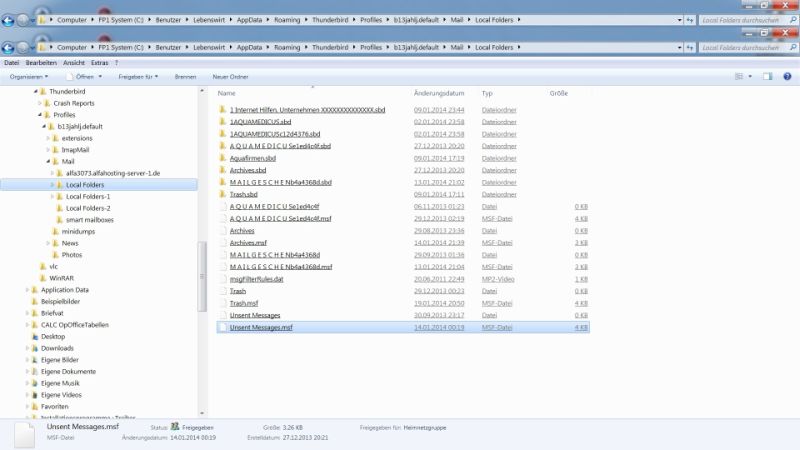The width and height of the screenshot is (800, 450).
Task: Select smart mailboxes folder in tree
Action: pyautogui.click(x=90, y=220)
